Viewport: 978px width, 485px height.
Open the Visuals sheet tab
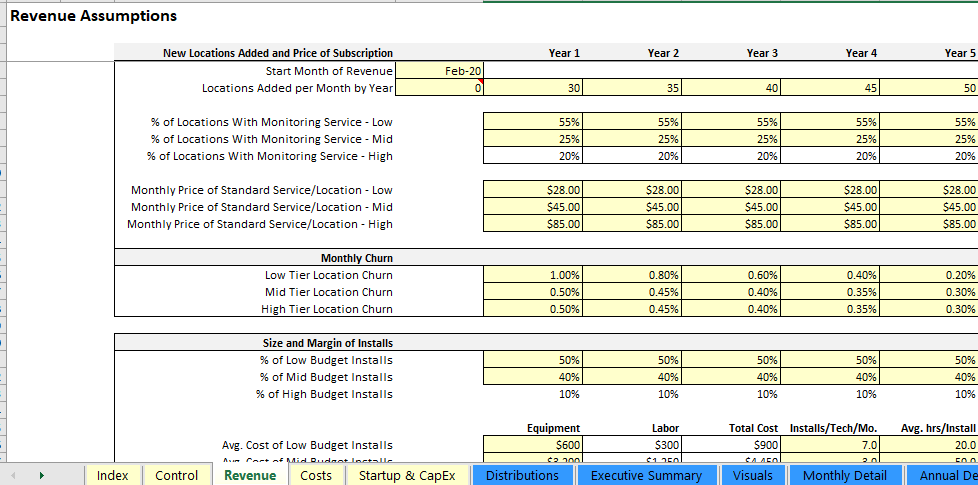tap(753, 475)
